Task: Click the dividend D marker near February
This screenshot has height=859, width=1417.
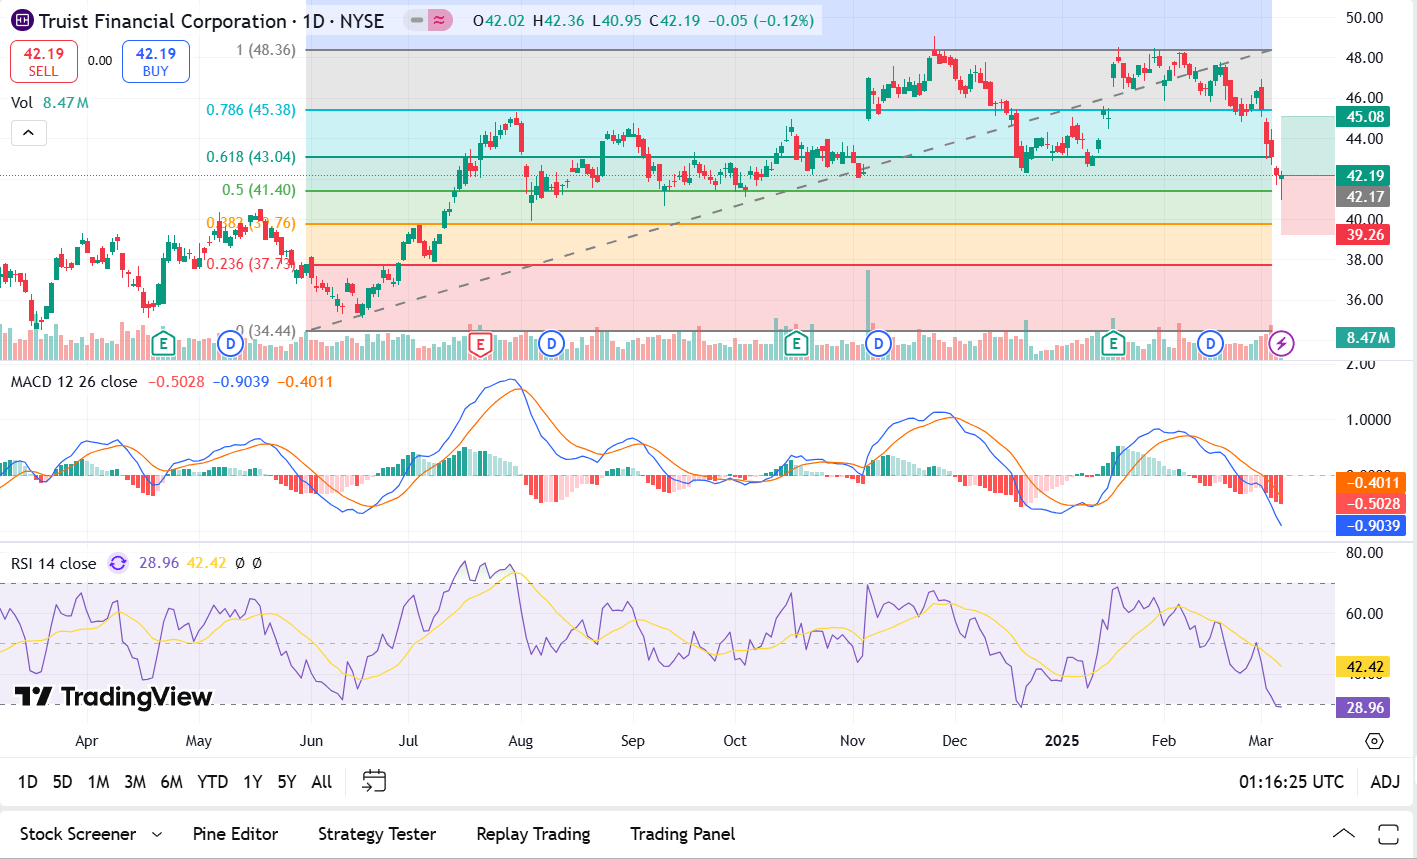Action: coord(1211,344)
